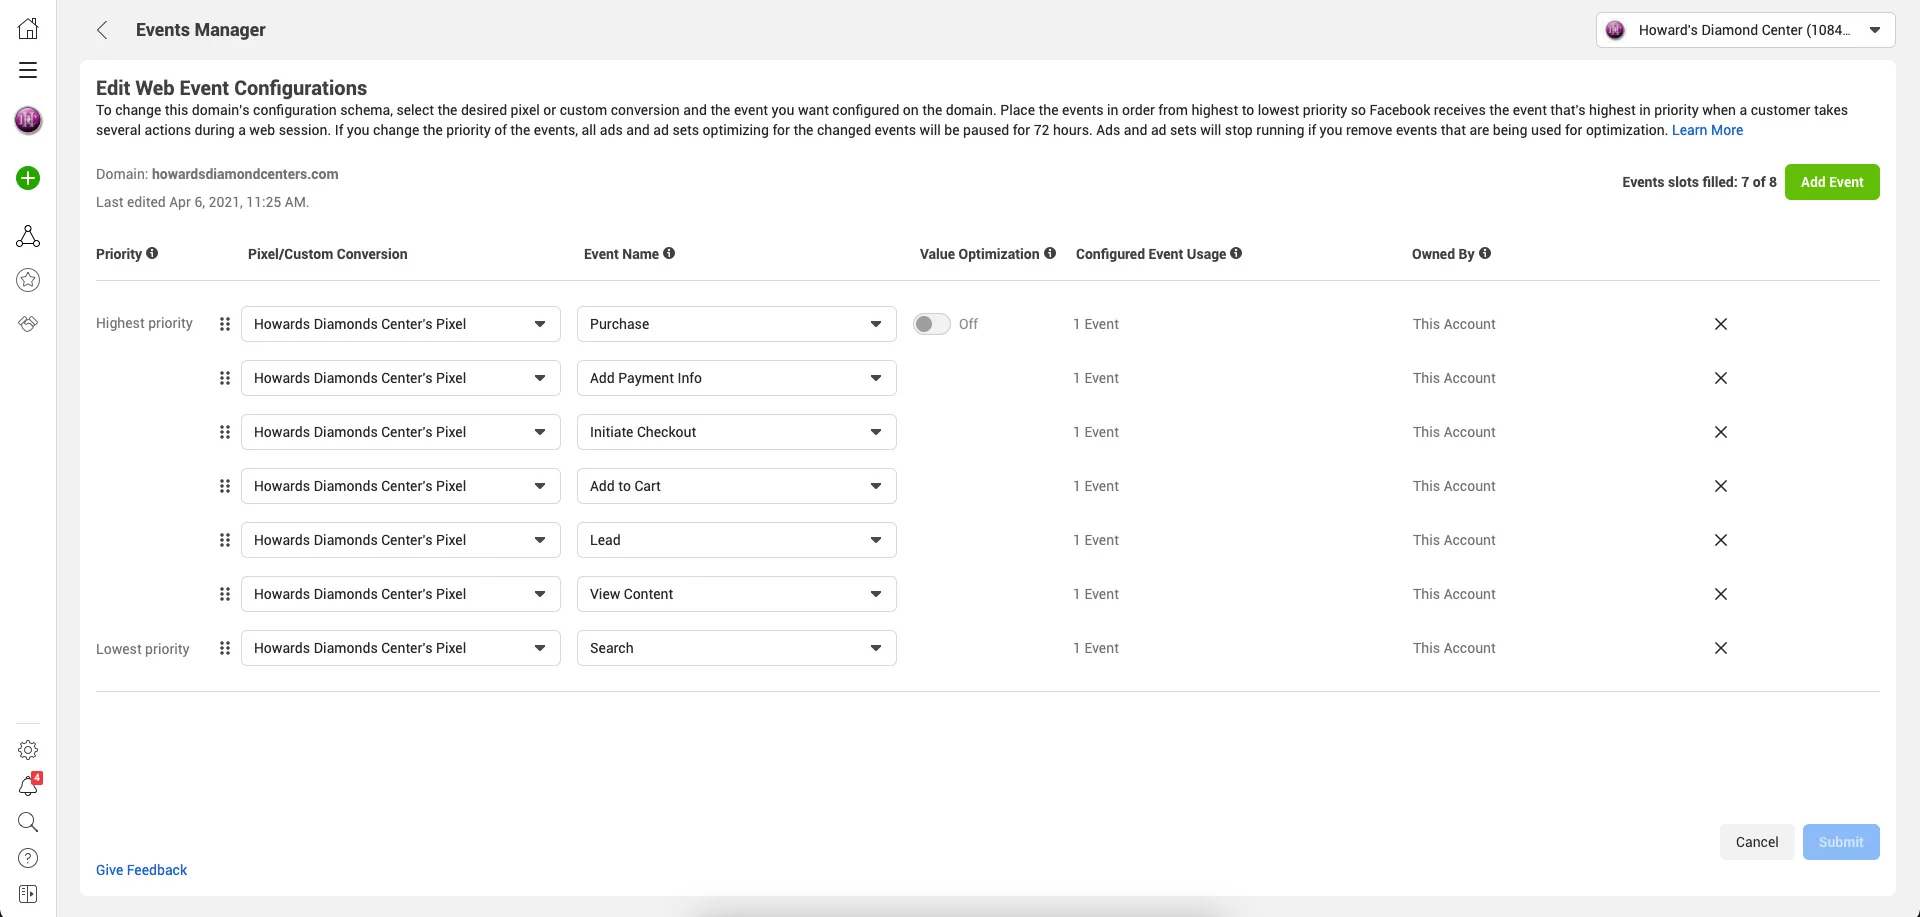Toggle Value Optimization switch for Purchase
Viewport: 1920px width, 917px height.
tap(931, 324)
